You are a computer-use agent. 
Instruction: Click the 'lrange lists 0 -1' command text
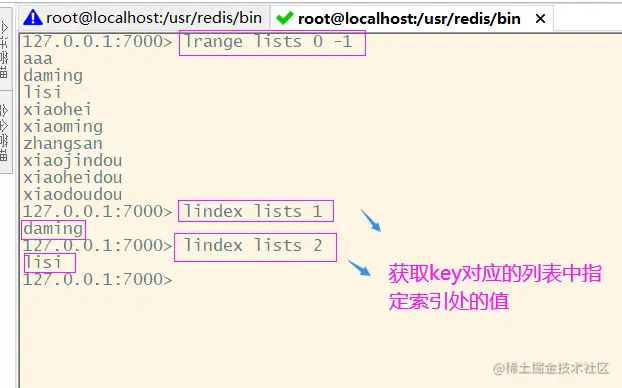point(268,42)
